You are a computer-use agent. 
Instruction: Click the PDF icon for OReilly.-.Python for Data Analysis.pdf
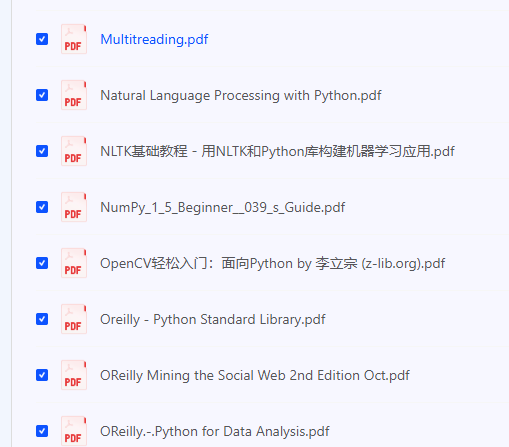point(74,431)
